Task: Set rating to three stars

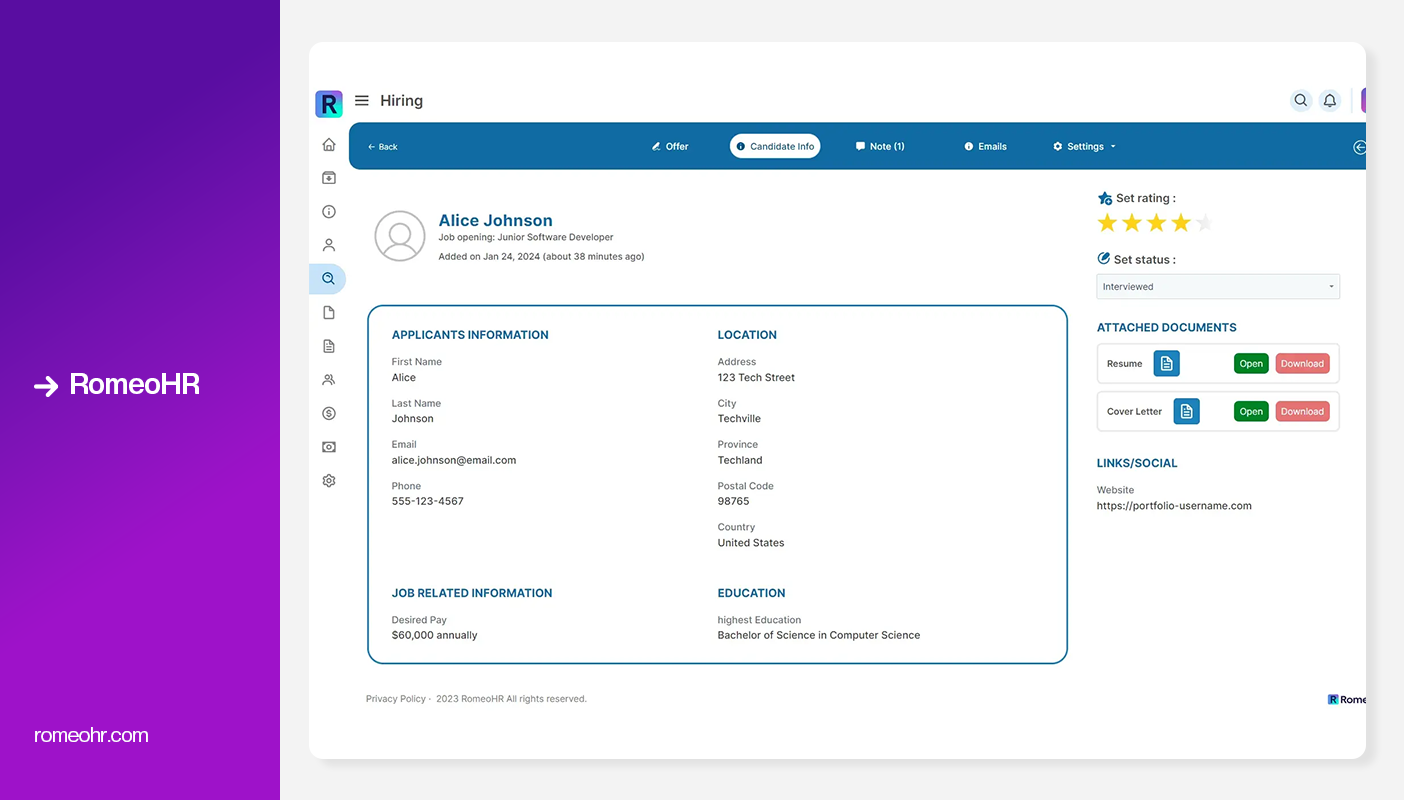Action: [1156, 223]
